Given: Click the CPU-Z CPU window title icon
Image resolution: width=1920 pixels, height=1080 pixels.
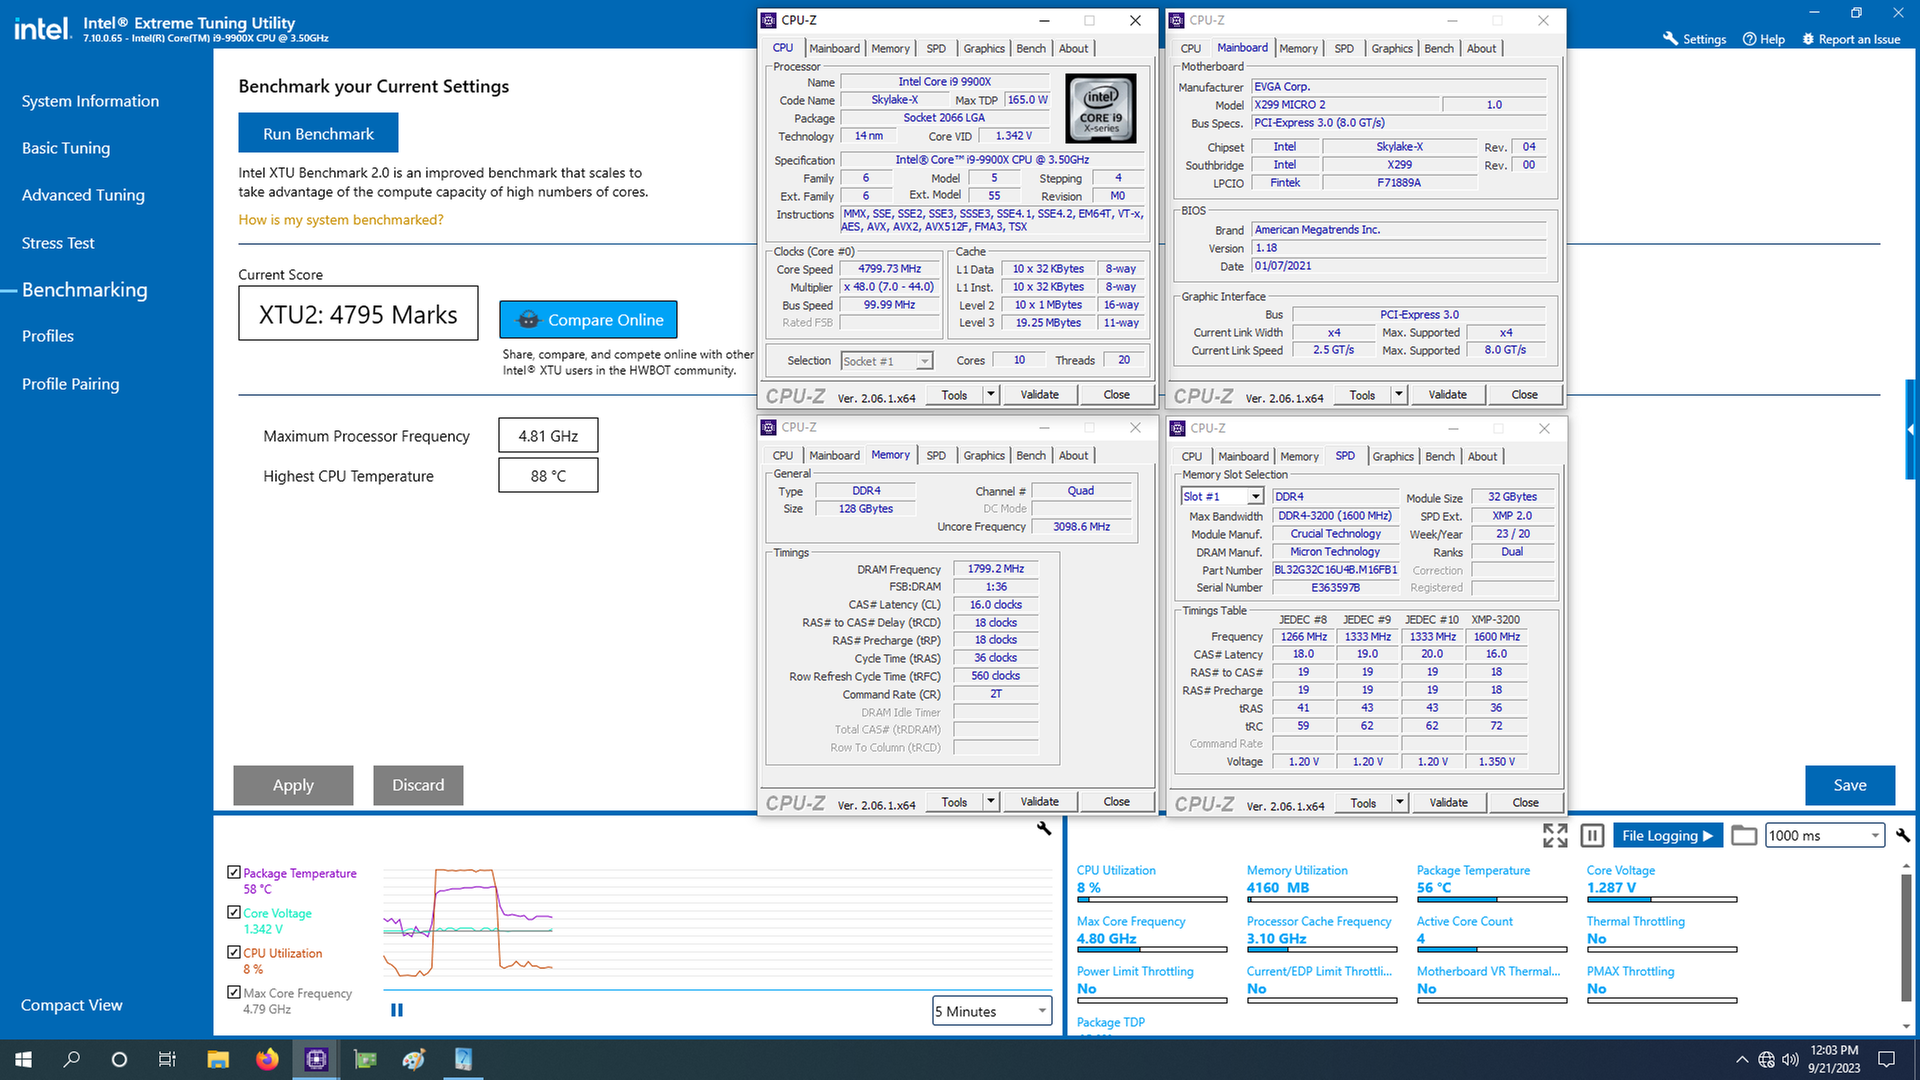Looking at the screenshot, I should (768, 20).
